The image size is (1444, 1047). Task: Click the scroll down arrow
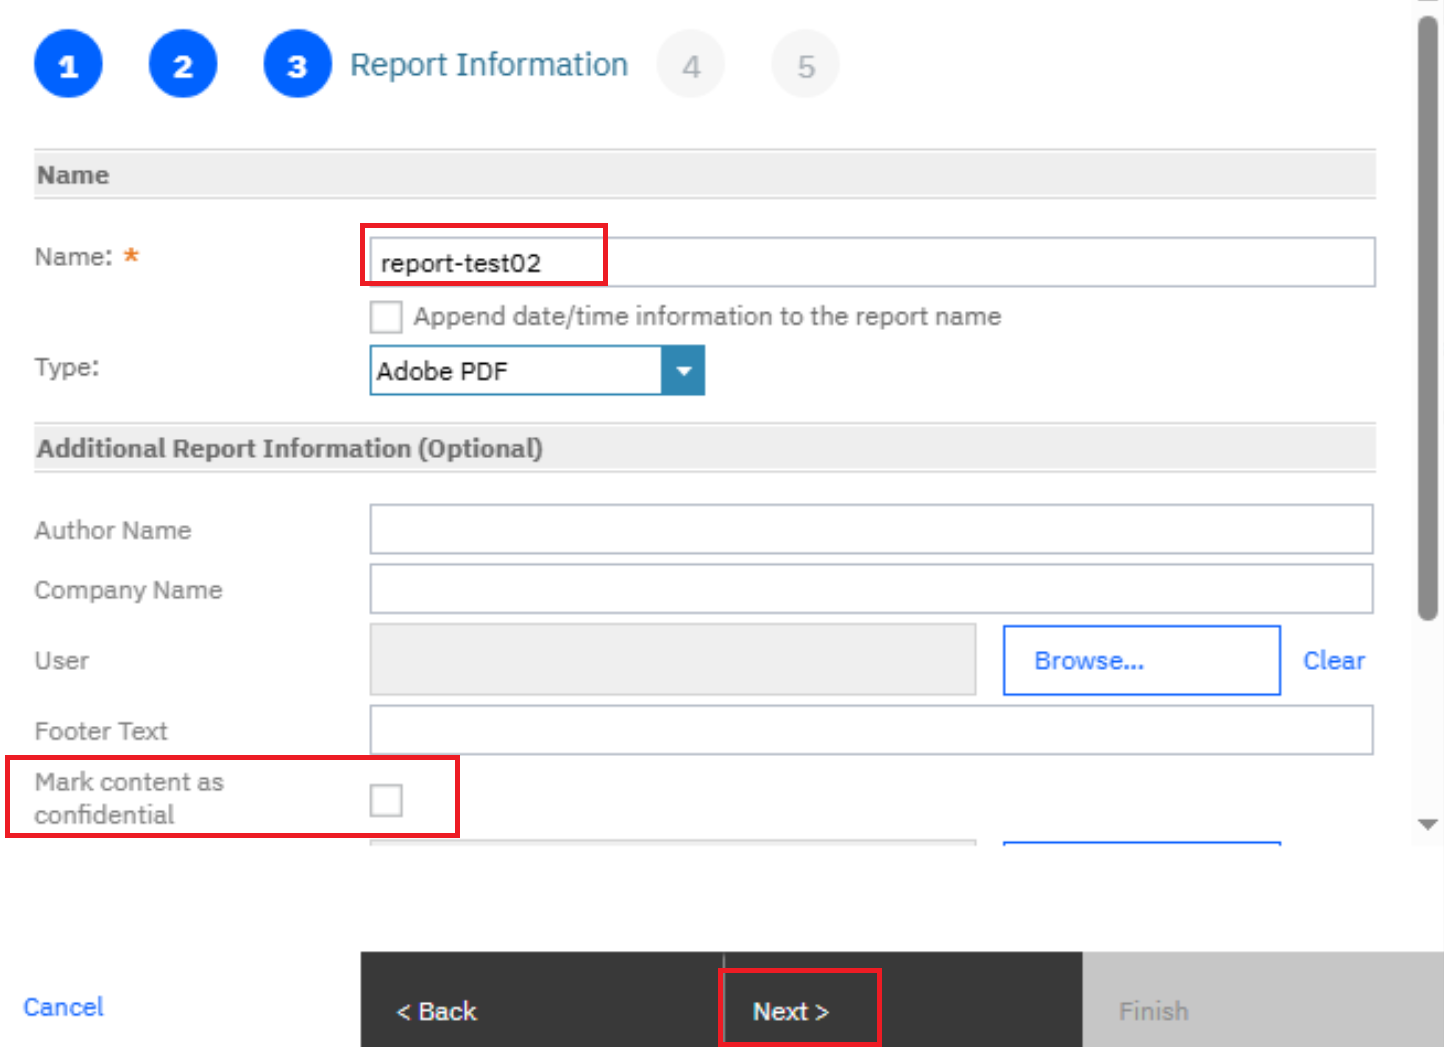[1428, 824]
